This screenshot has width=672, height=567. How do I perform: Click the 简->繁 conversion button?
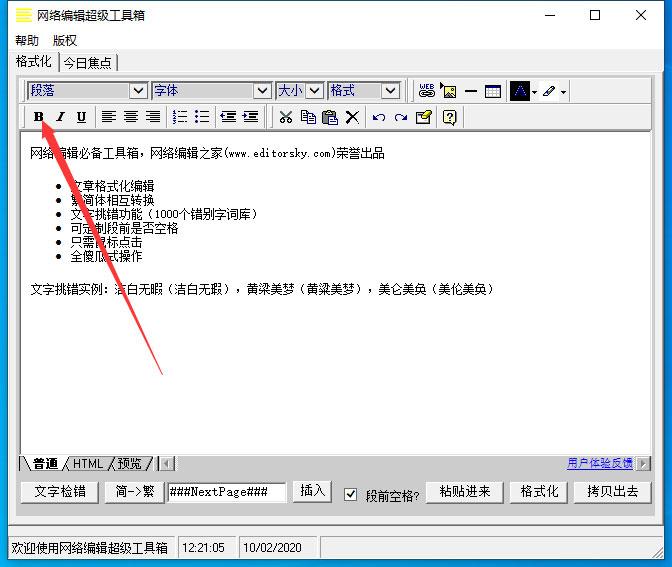pos(135,492)
